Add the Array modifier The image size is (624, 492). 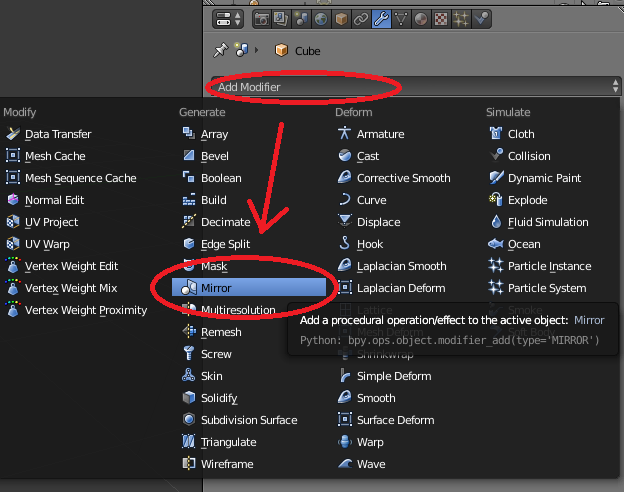point(205,134)
